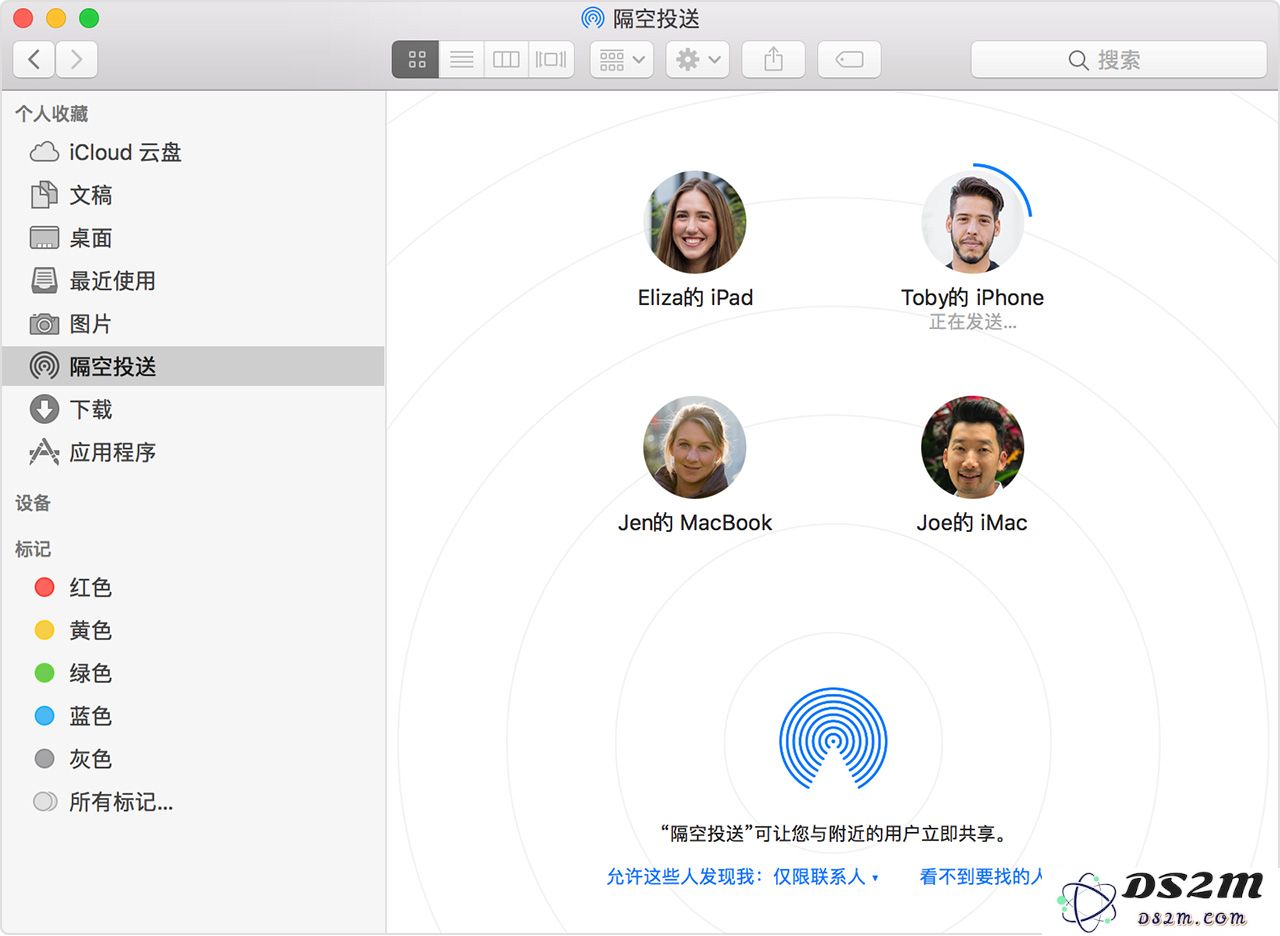
Task: Select the 灰色 tag label
Action: [x=90, y=760]
